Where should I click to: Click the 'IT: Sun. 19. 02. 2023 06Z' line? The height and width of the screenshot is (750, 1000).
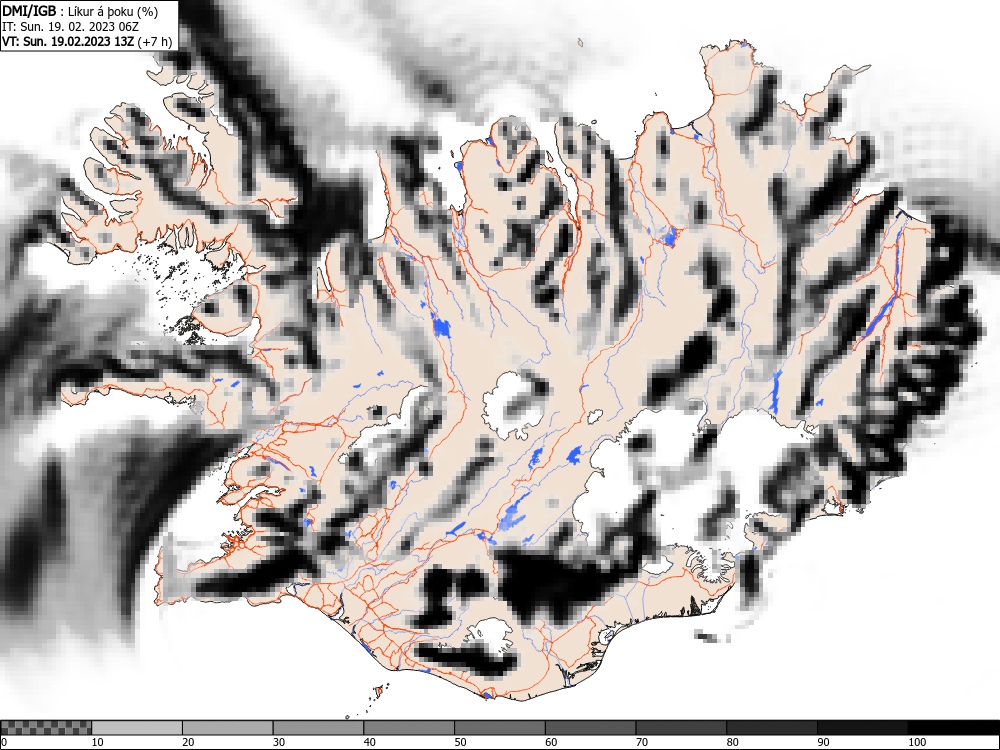(x=70, y=27)
